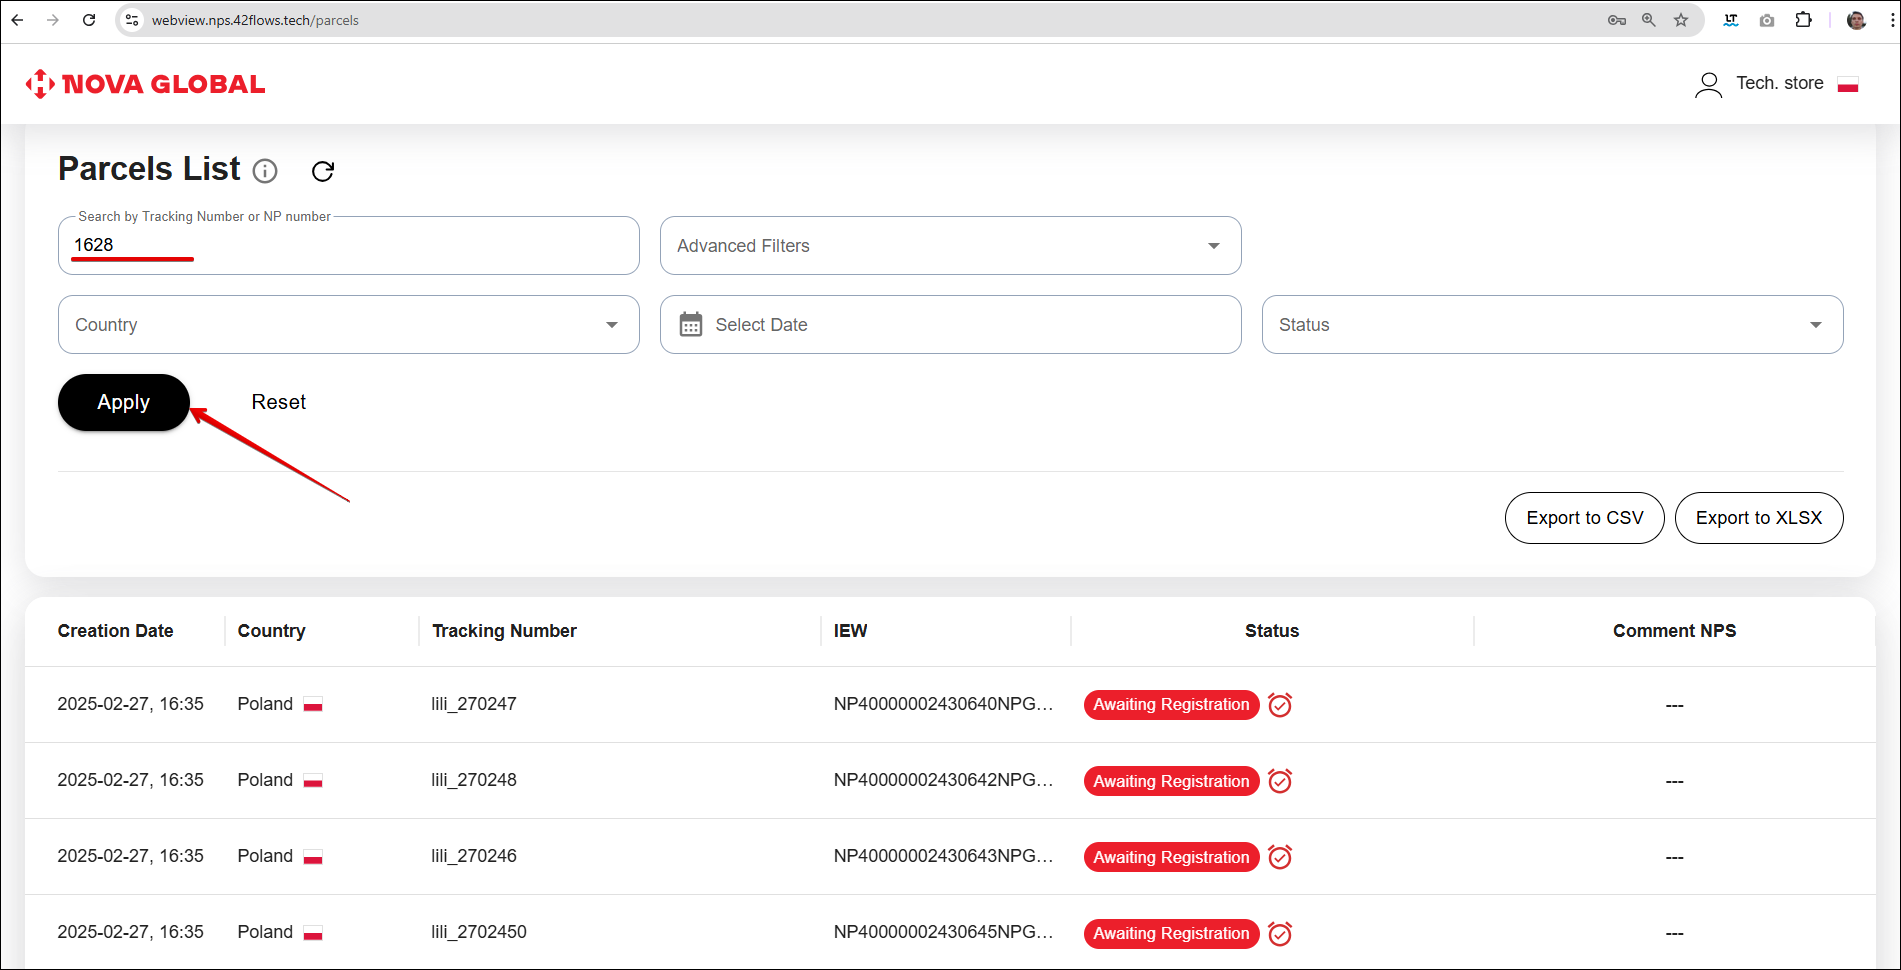Refresh the parcels list with reload icon
1901x970 pixels.
pos(322,171)
